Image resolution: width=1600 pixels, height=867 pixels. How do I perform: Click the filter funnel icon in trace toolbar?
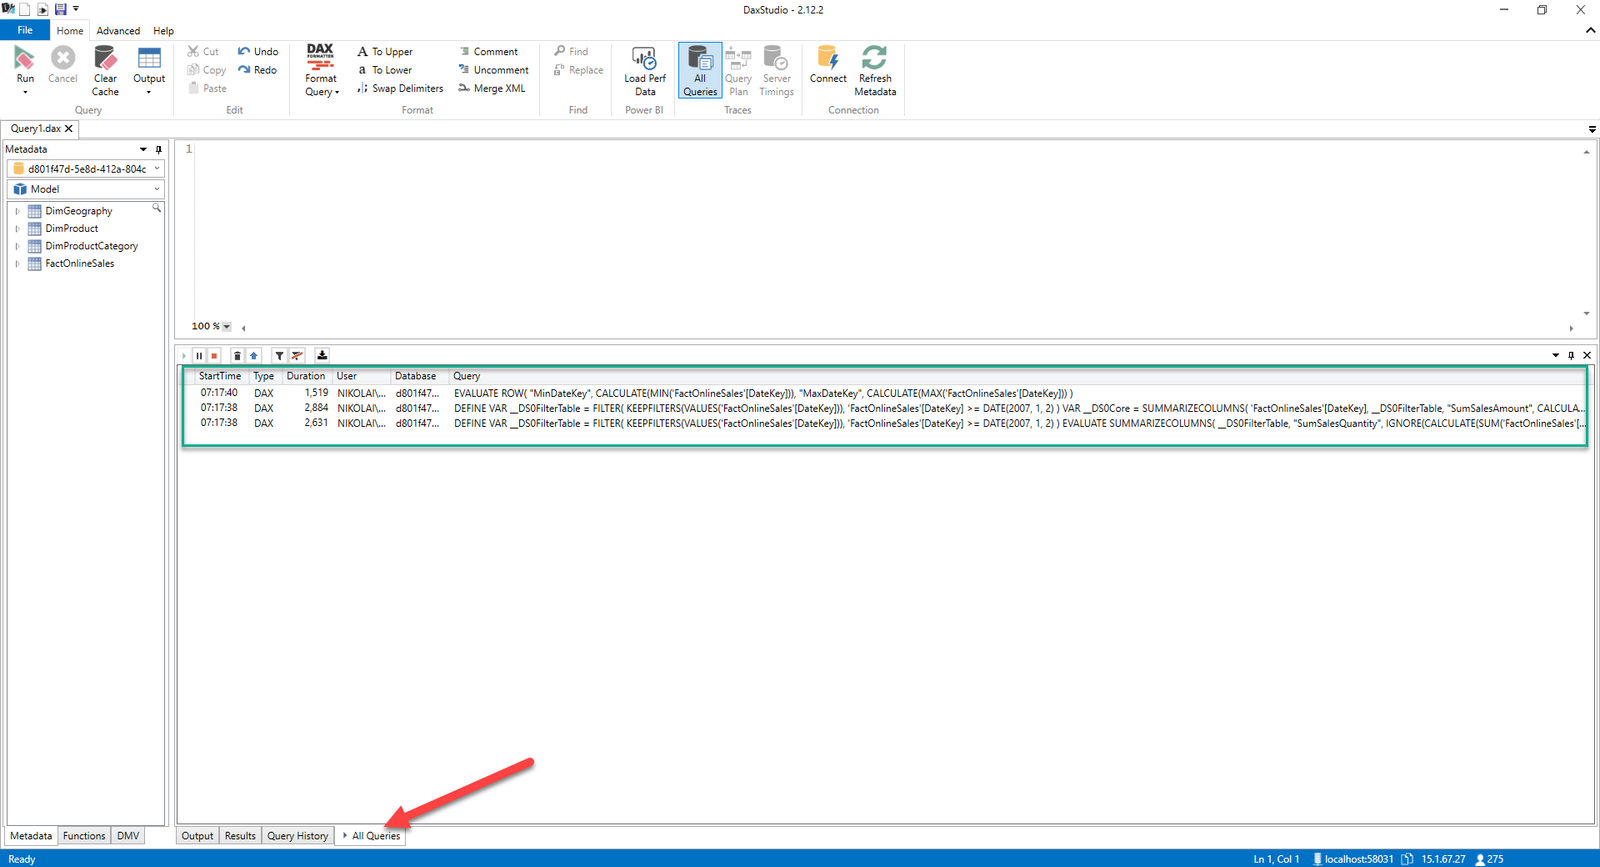(x=280, y=356)
